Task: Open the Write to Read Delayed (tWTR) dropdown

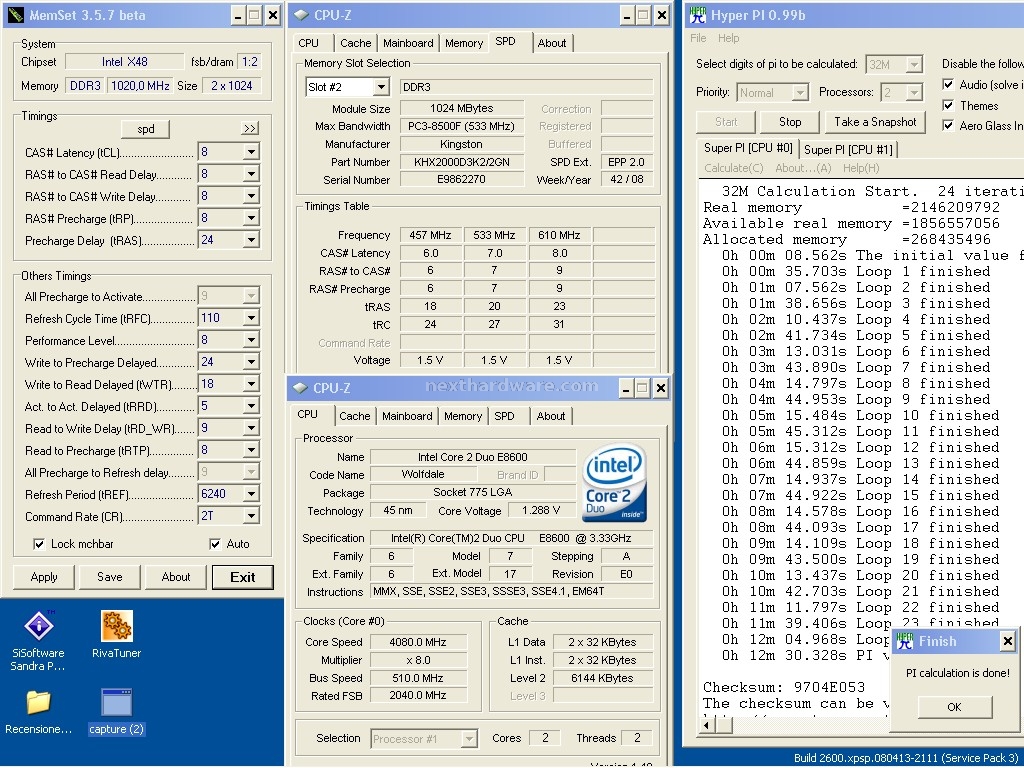Action: coord(251,384)
